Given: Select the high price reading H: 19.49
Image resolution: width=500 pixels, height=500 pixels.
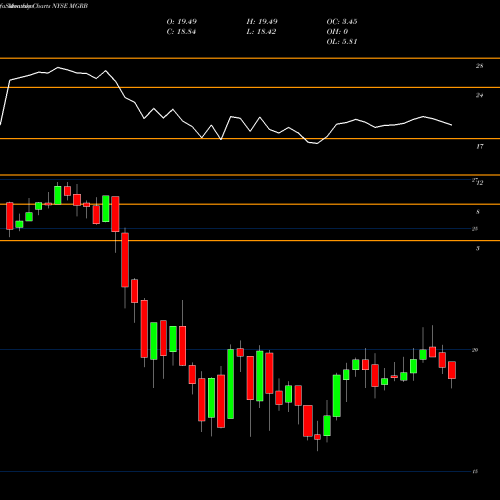Looking at the screenshot, I should tap(262, 22).
